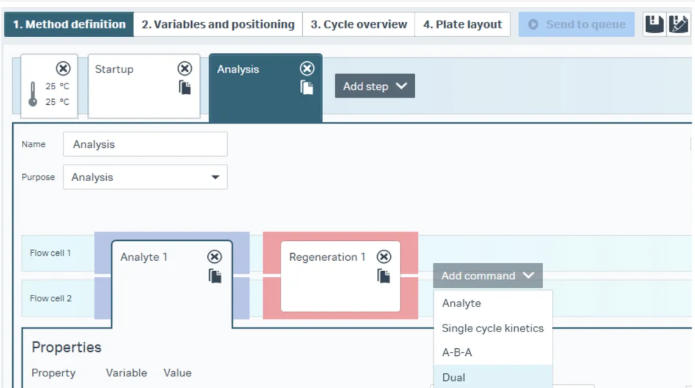The width and height of the screenshot is (695, 388).
Task: Click the Name input field containing Analysis
Action: pyautogui.click(x=145, y=145)
